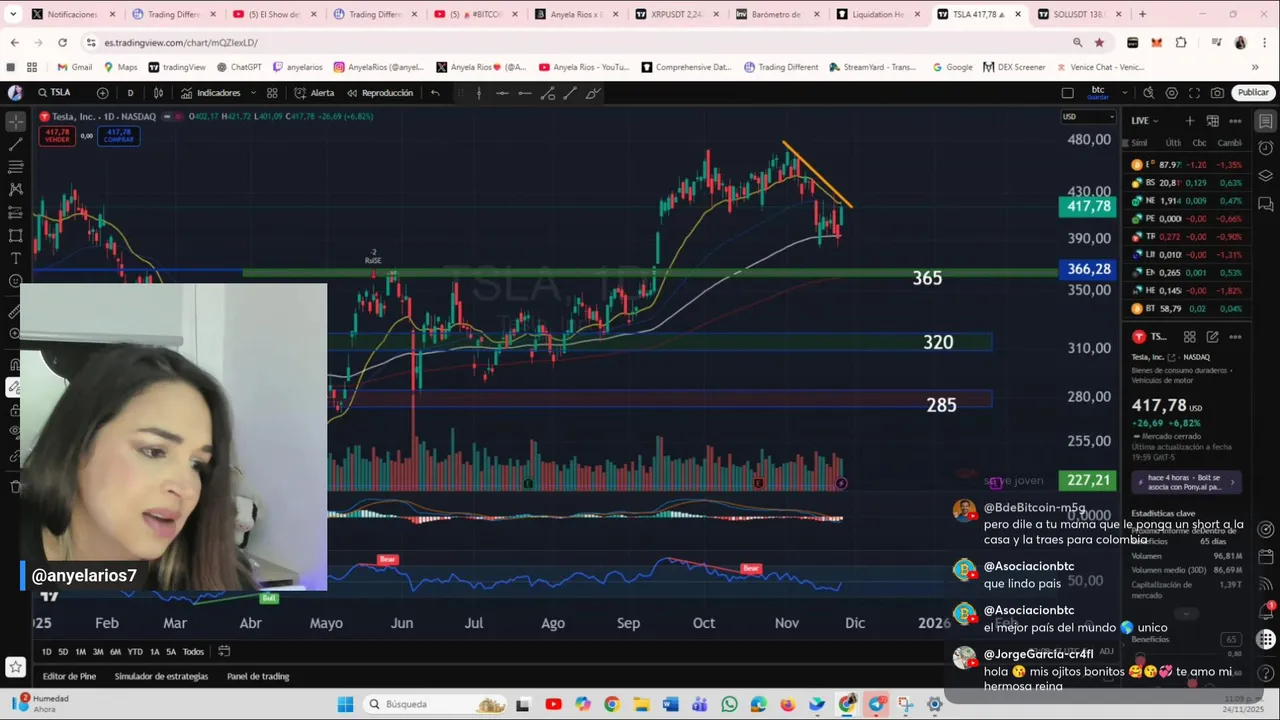The height and width of the screenshot is (720, 1280).
Task: Add symbol to watchlist plus icon
Action: (1189, 121)
